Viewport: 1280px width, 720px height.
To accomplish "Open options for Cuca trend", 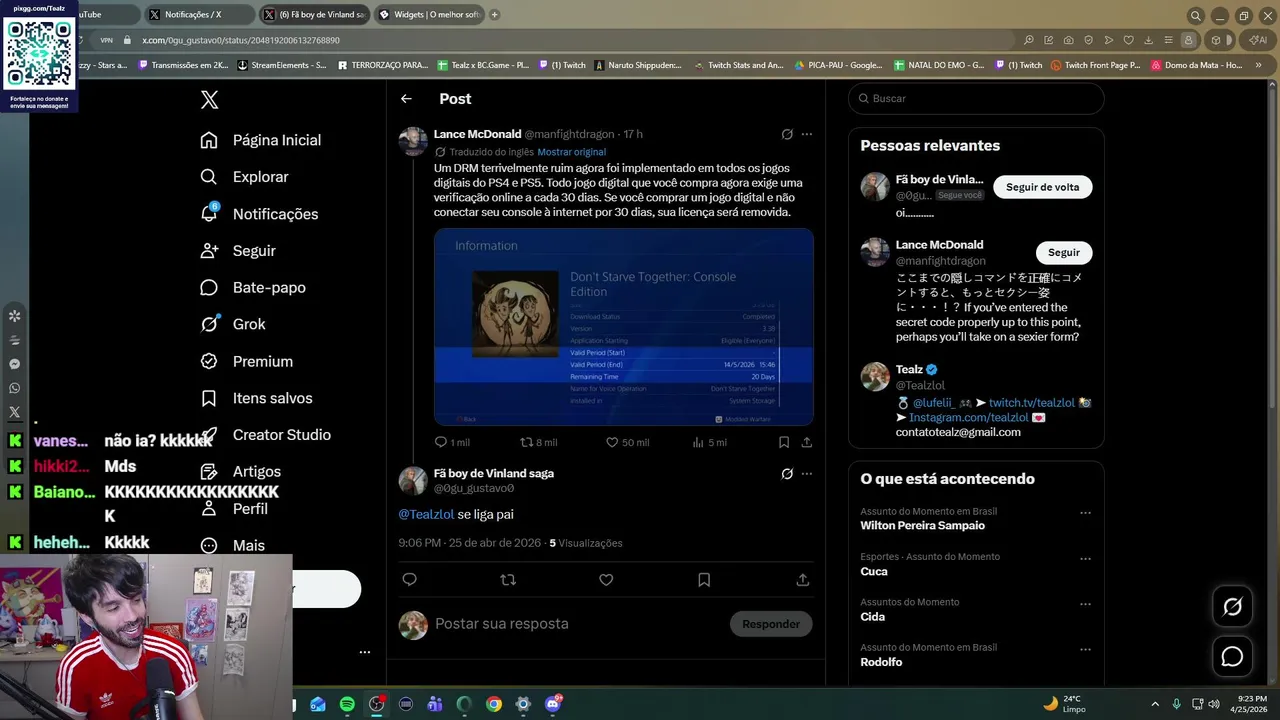I will pos(1085,559).
